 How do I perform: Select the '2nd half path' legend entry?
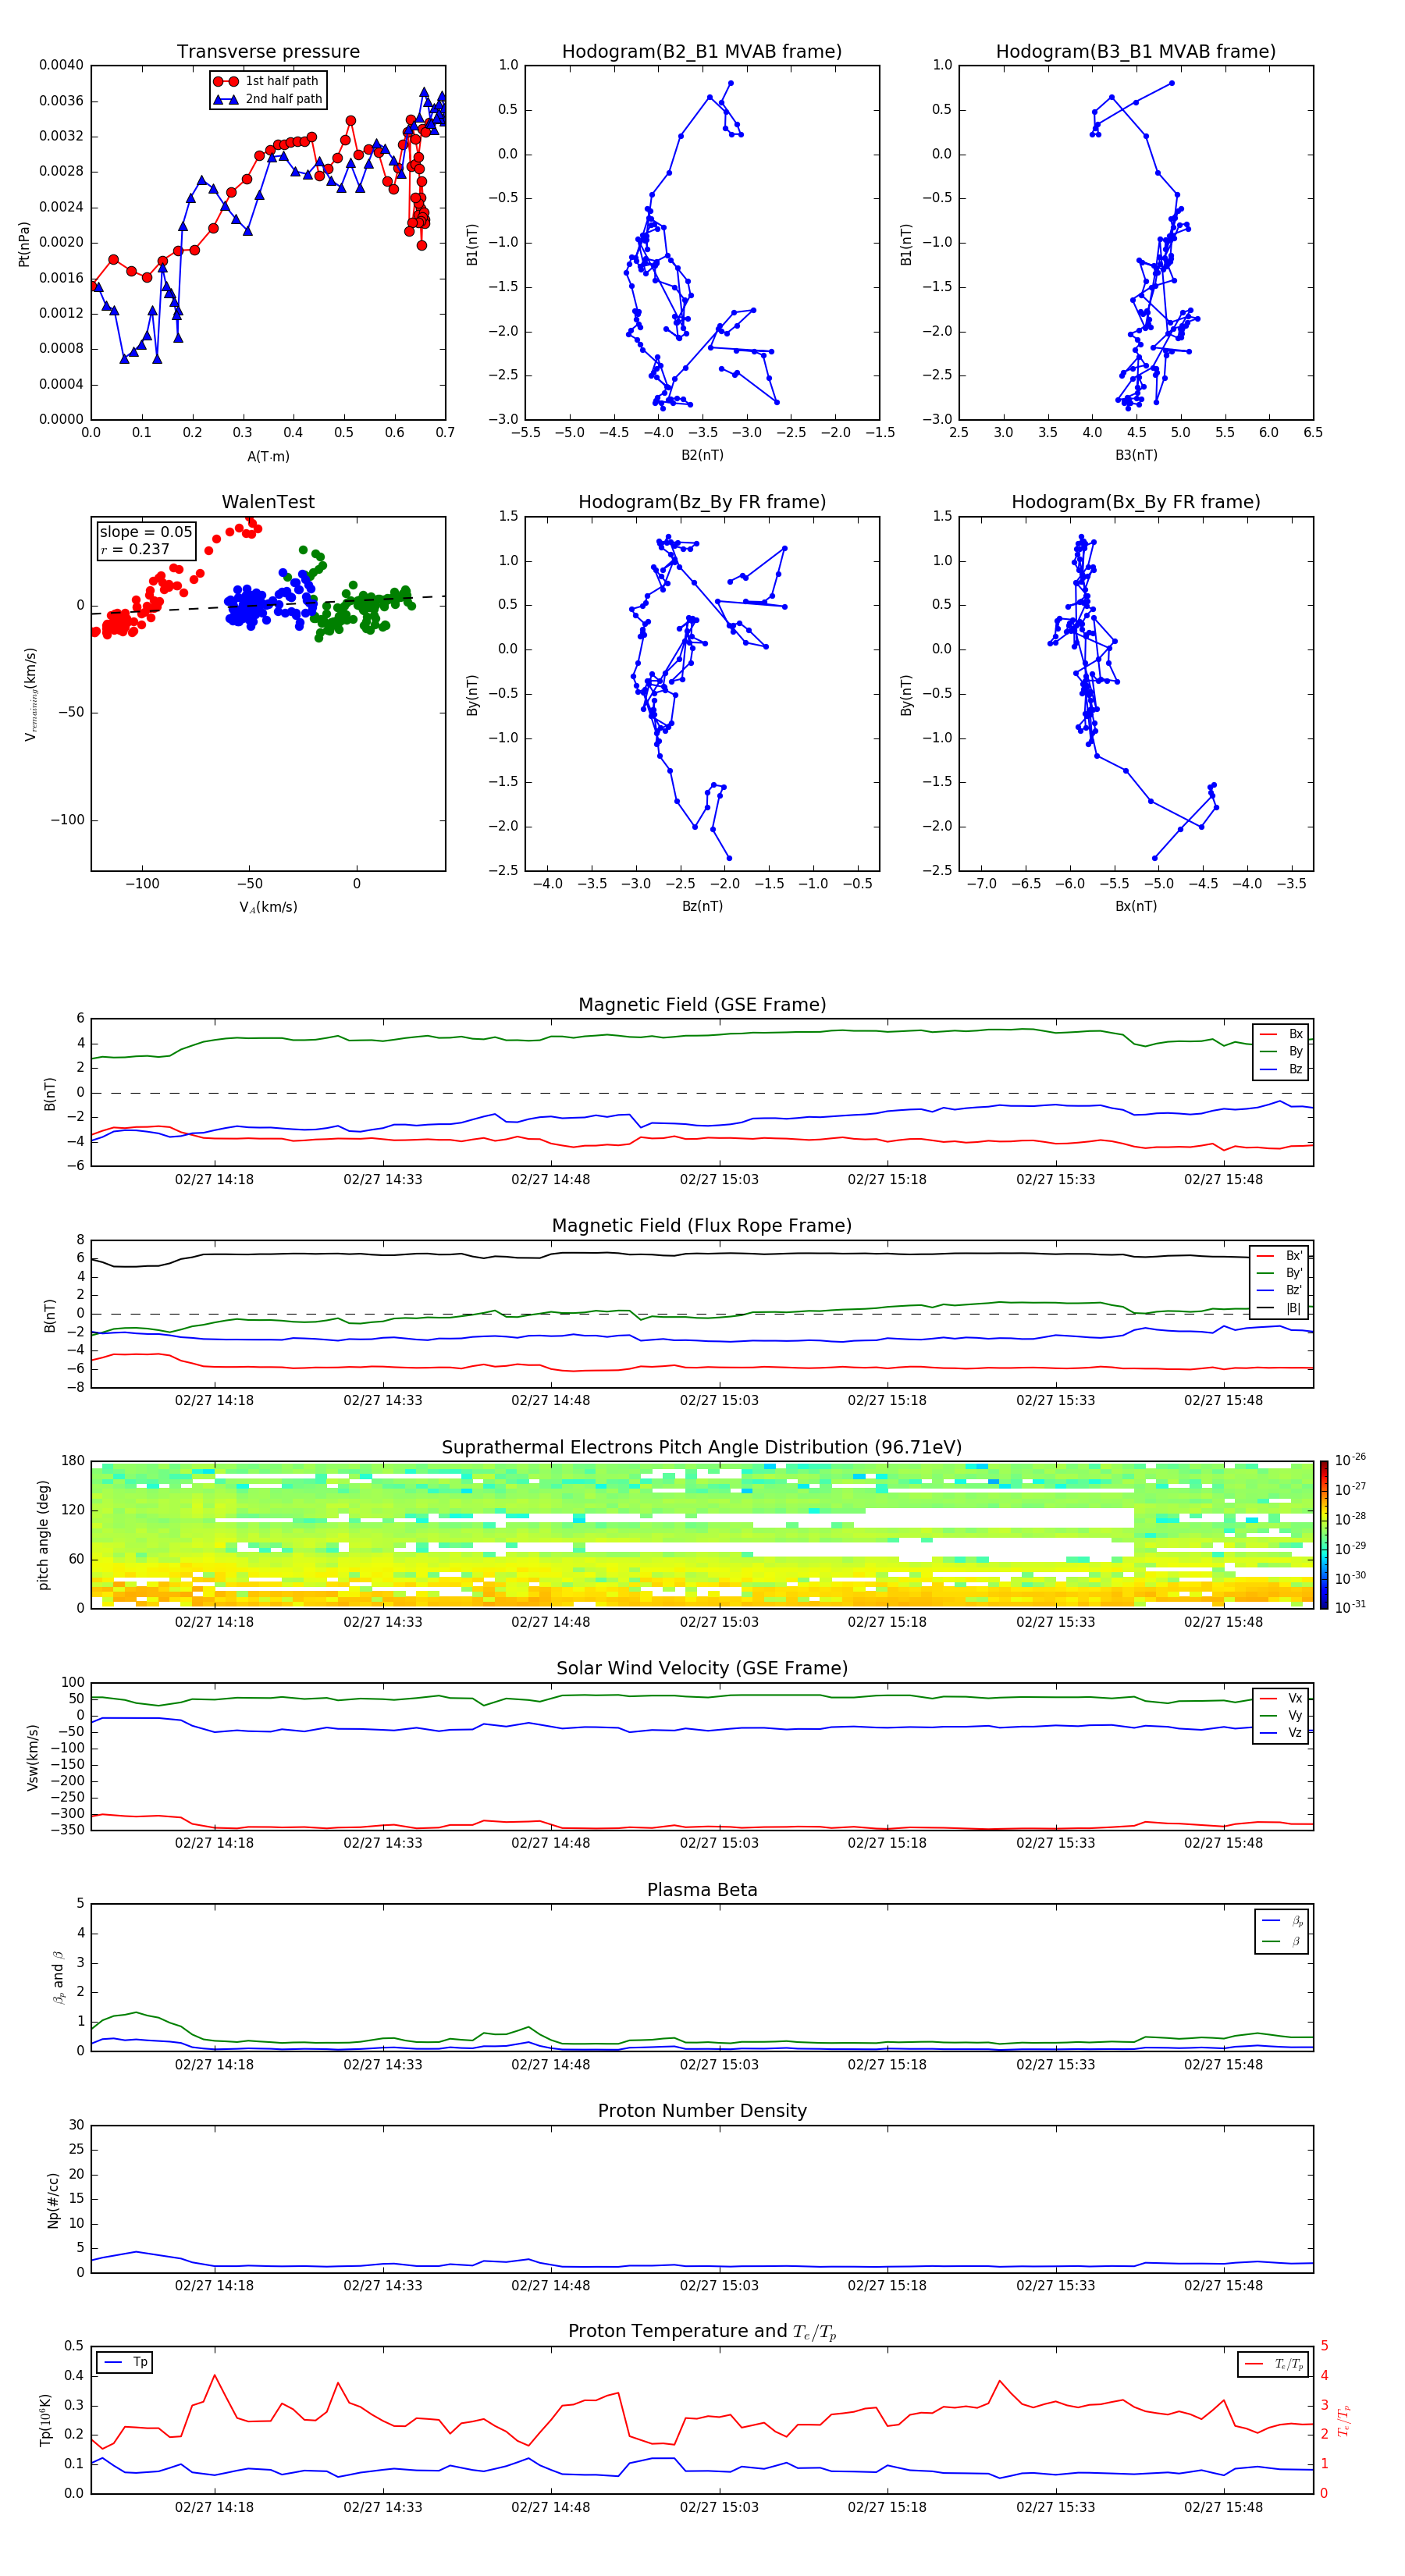click(267, 99)
